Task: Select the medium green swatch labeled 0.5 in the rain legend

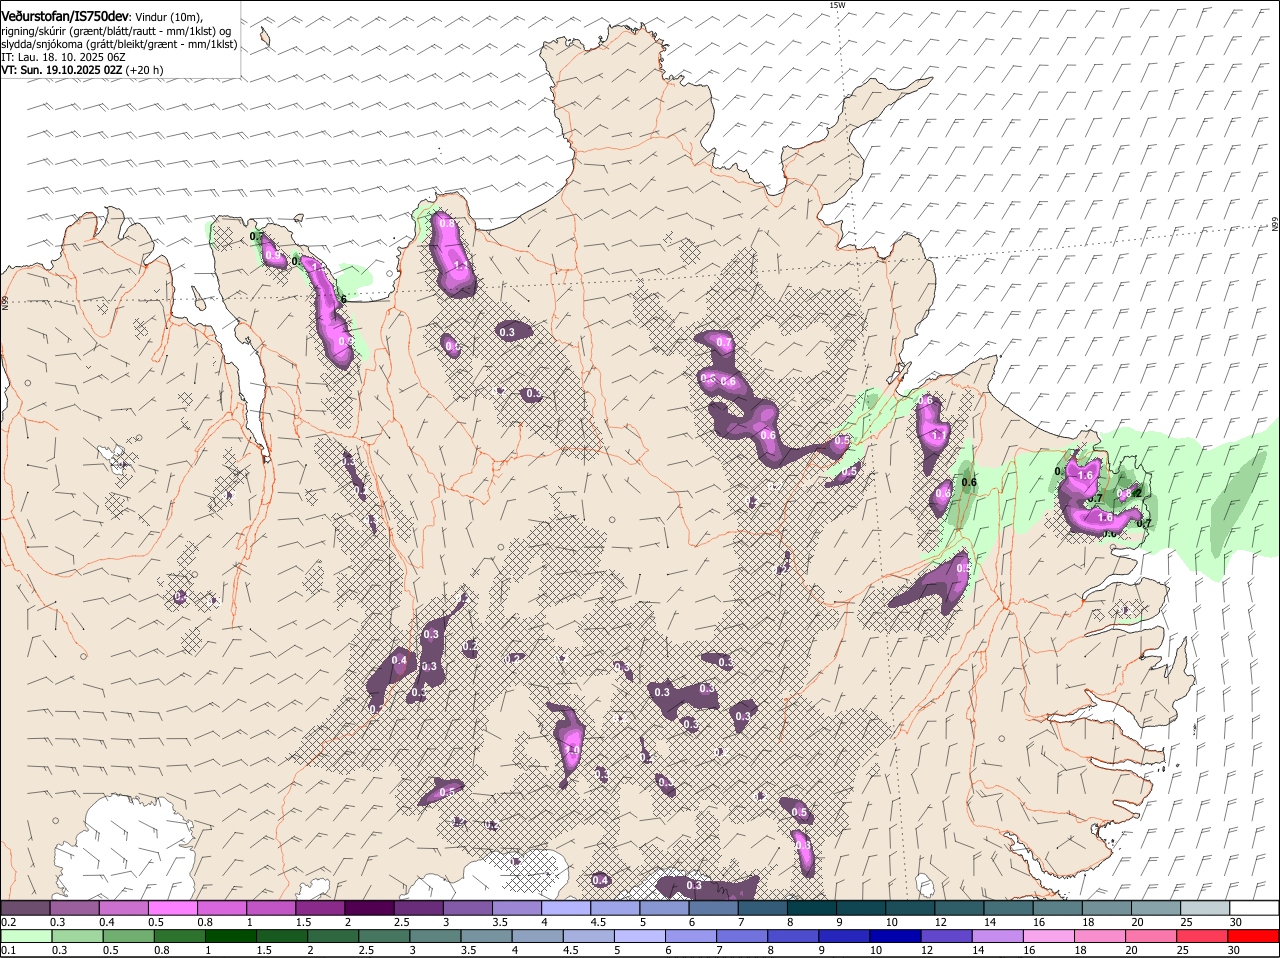Action: (x=128, y=936)
